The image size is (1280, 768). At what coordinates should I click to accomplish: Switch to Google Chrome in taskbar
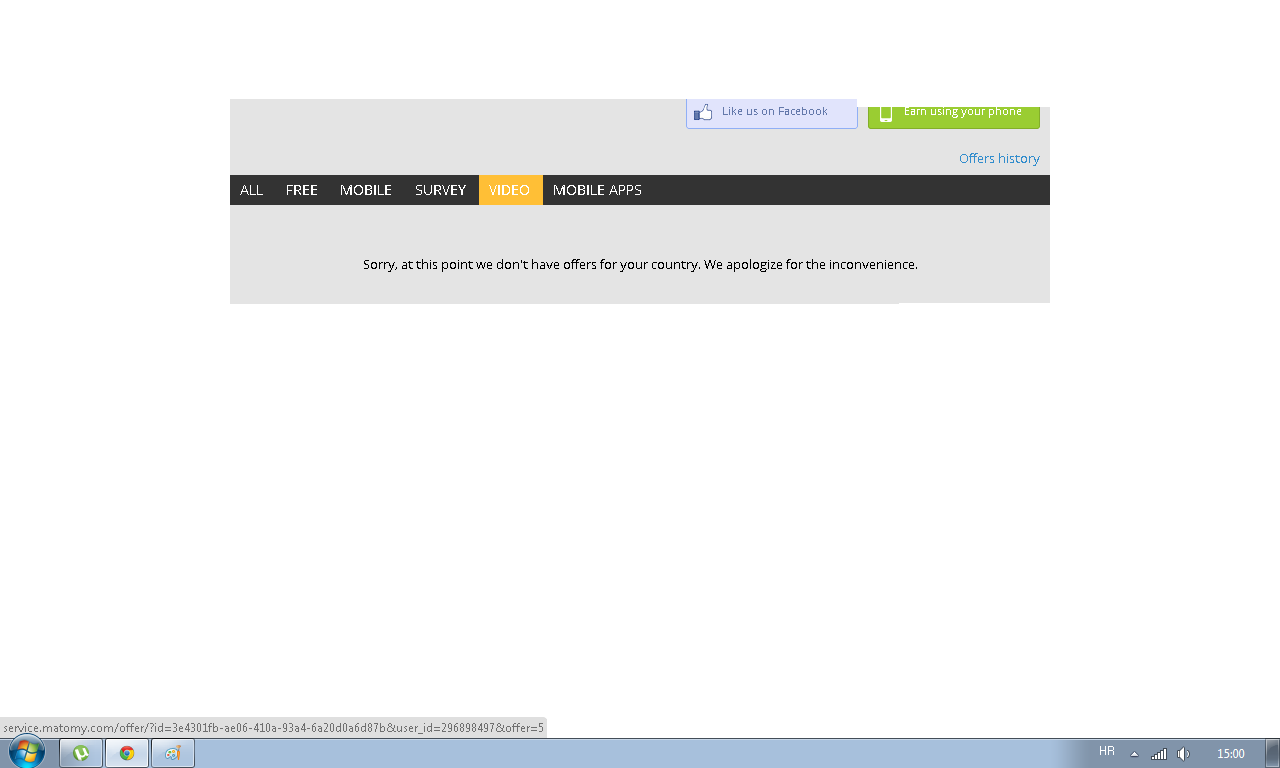(x=127, y=753)
